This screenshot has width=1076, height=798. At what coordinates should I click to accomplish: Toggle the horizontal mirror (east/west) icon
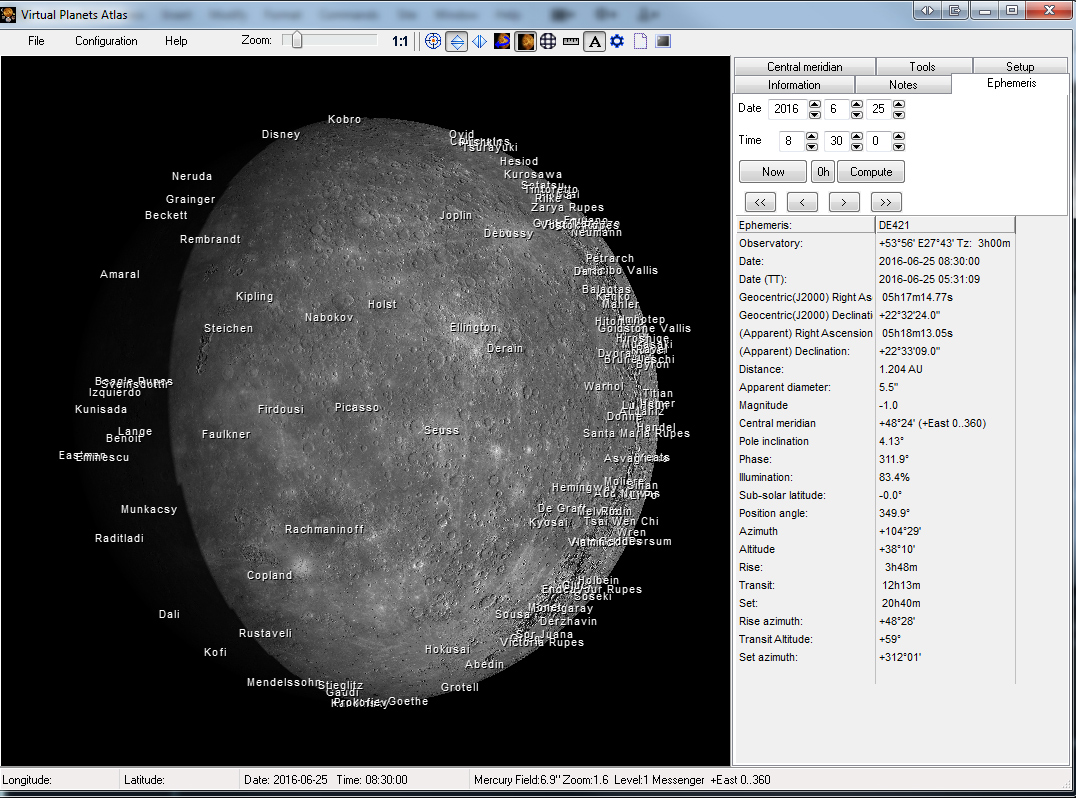pyautogui.click(x=479, y=41)
